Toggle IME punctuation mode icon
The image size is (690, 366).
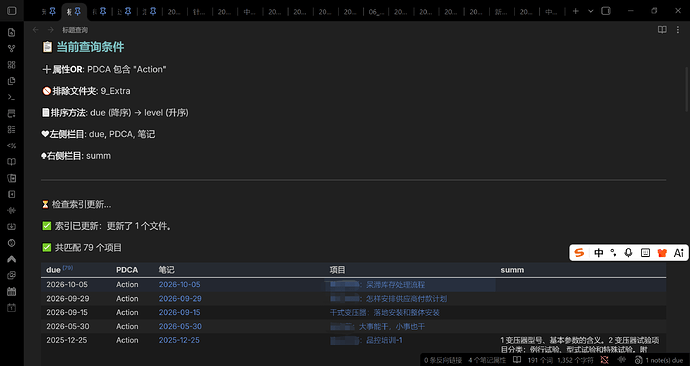coord(613,253)
